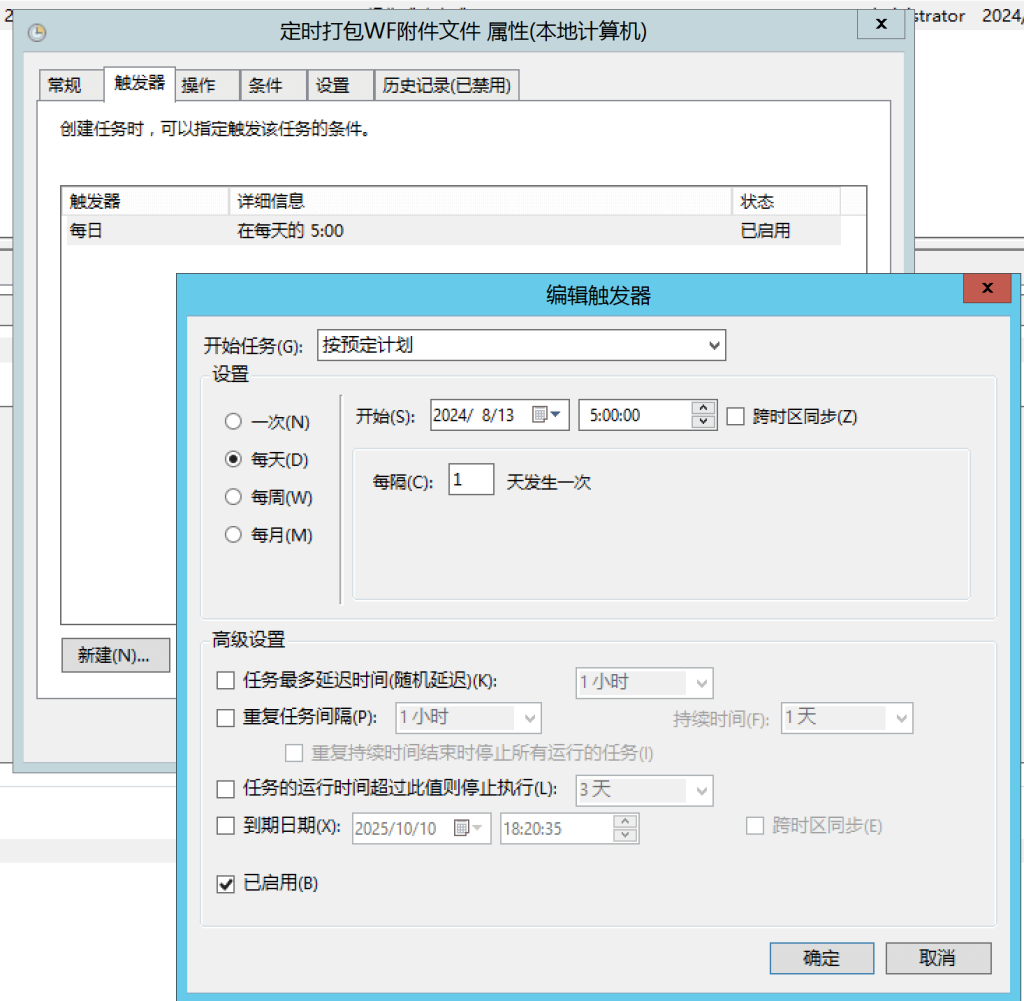This screenshot has height=1001, width=1024.
Task: Select the 每周(W) radio option
Action: 233,497
